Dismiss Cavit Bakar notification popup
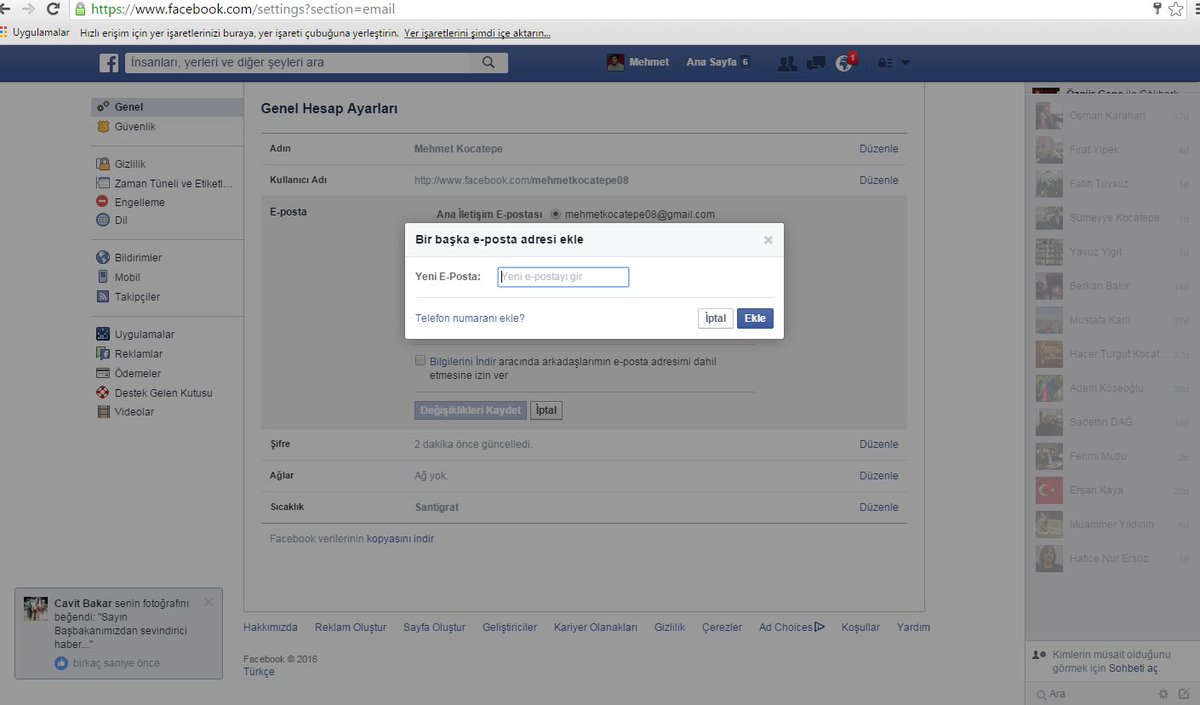Viewport: 1200px width, 705px height. (x=208, y=602)
